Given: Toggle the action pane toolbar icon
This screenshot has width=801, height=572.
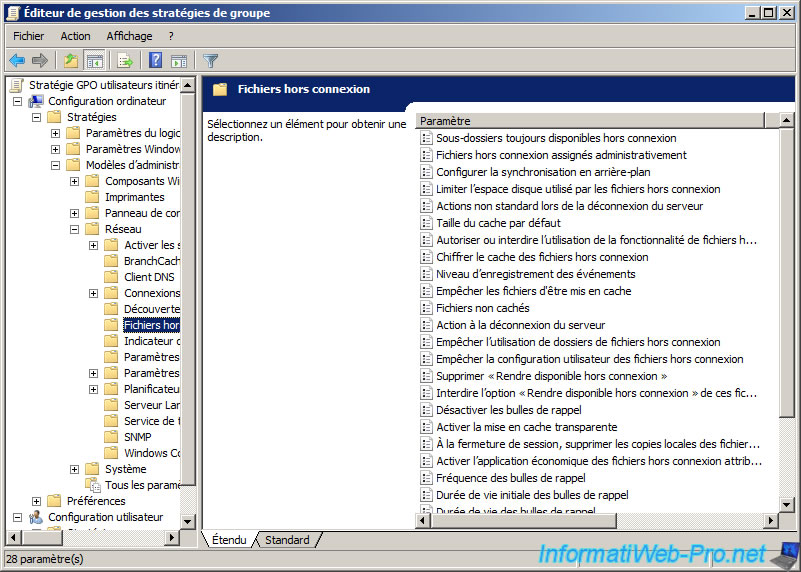Looking at the screenshot, I should (179, 61).
